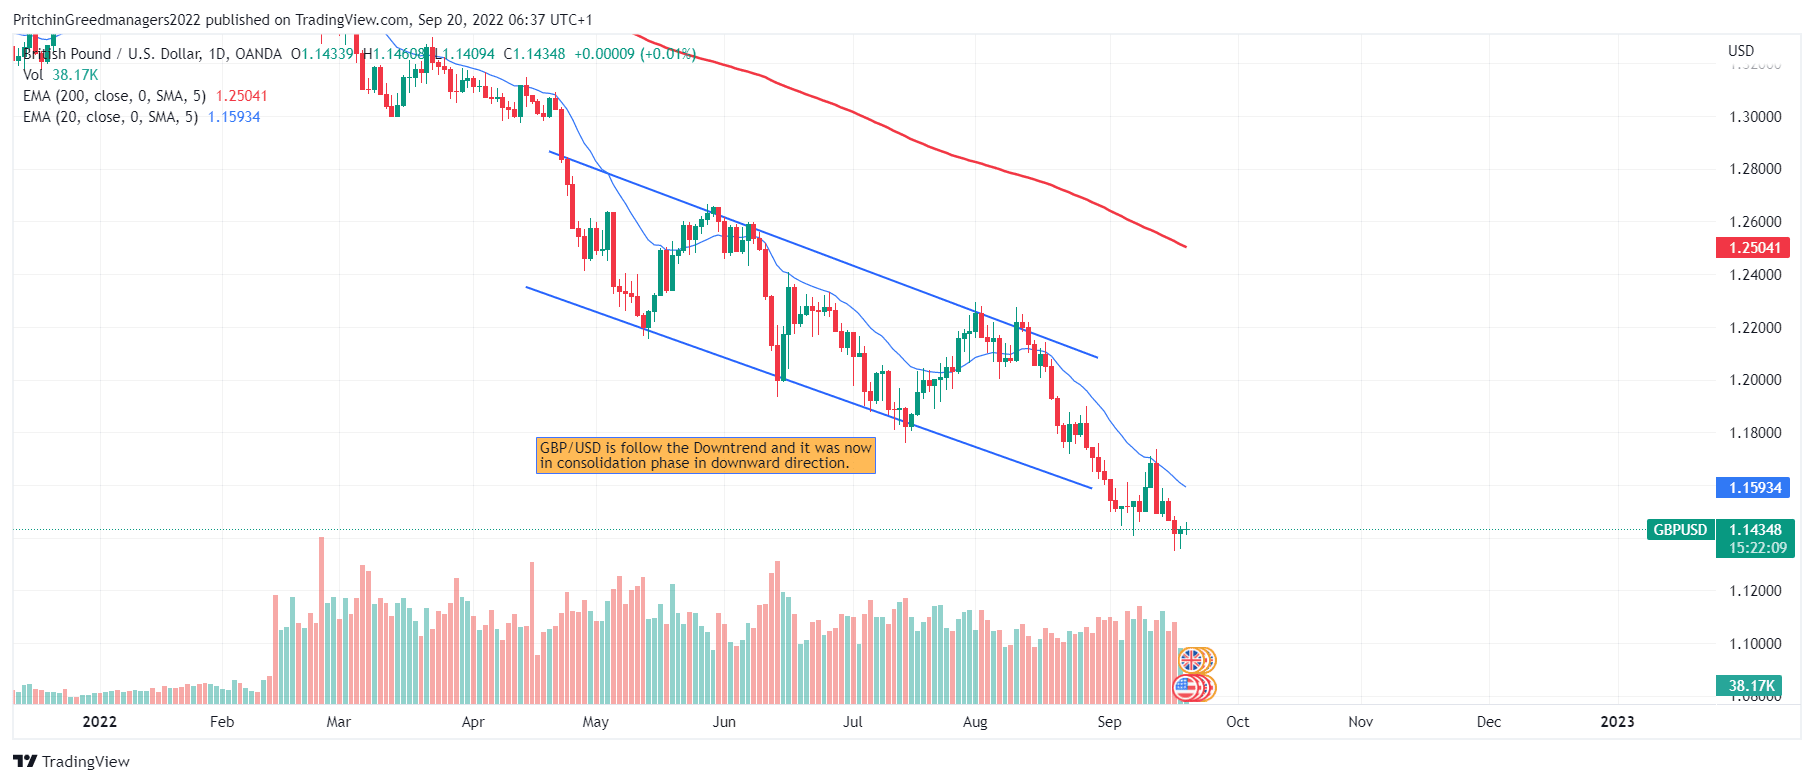Click the USD currency label
The image size is (1814, 783).
pyautogui.click(x=1741, y=51)
